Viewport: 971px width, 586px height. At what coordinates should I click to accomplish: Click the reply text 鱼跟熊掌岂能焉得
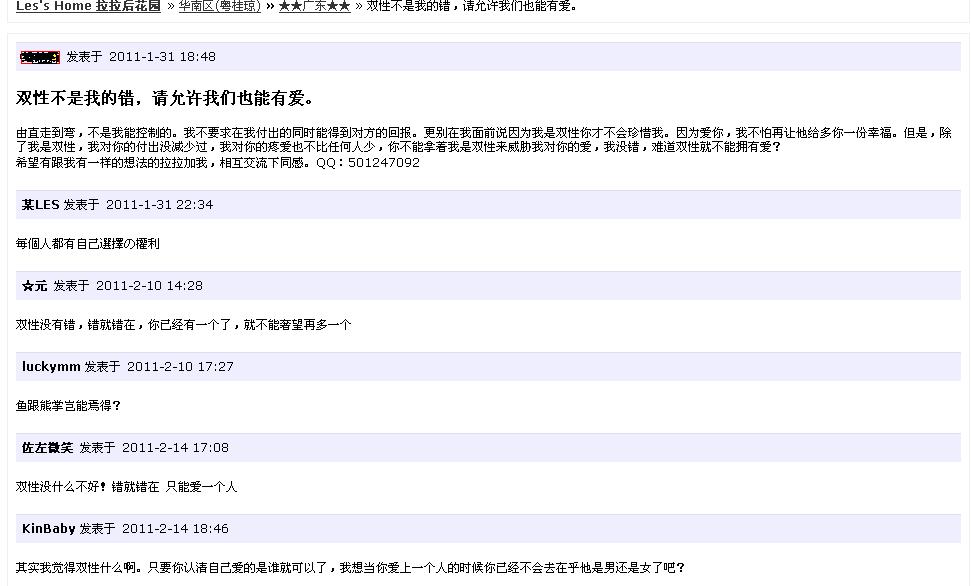click(68, 406)
